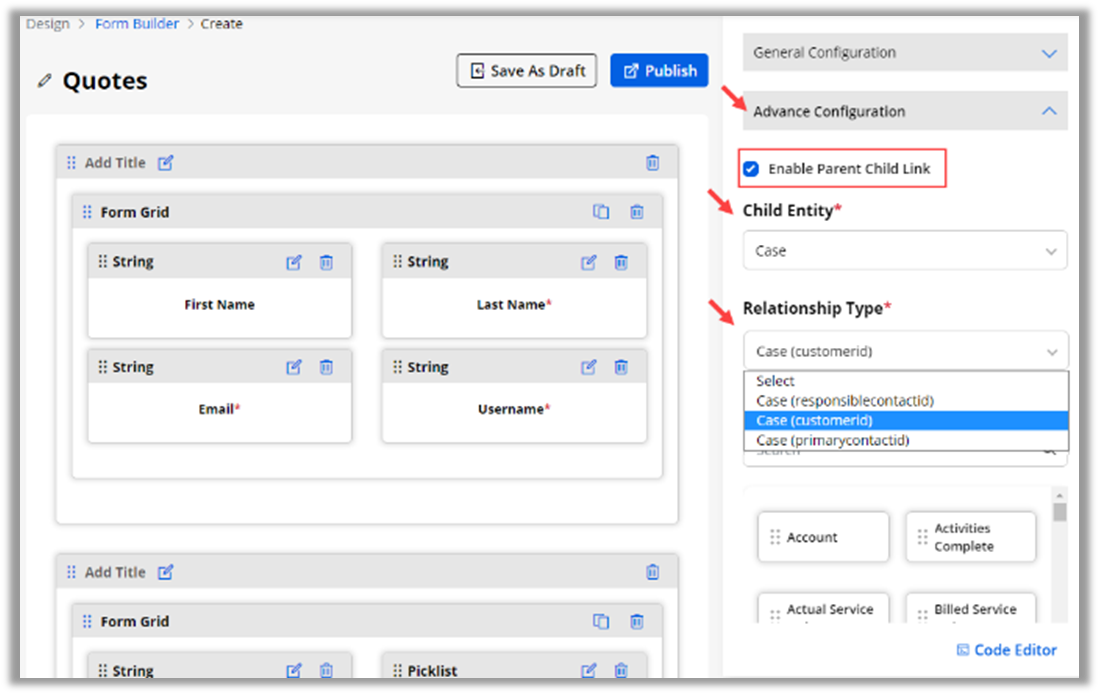
Task: Choose Case (primarycontactid) from list
Action: (833, 440)
